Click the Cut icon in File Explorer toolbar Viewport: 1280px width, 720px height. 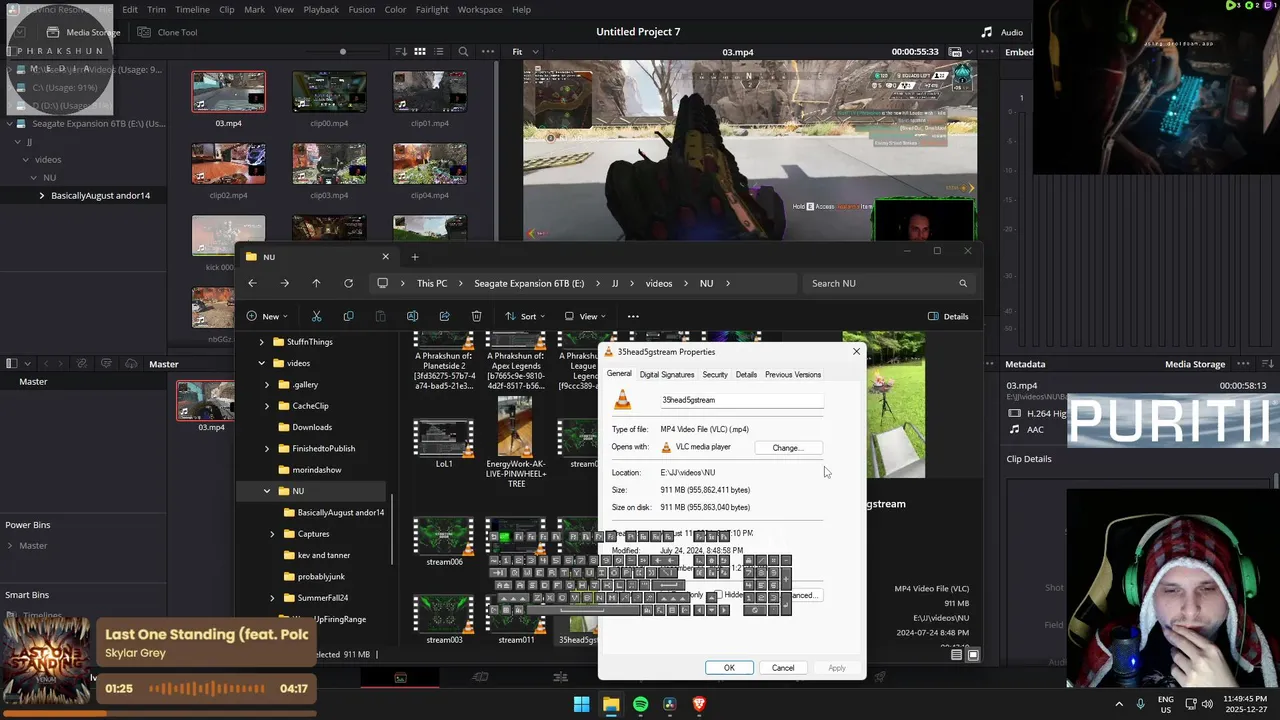[316, 316]
